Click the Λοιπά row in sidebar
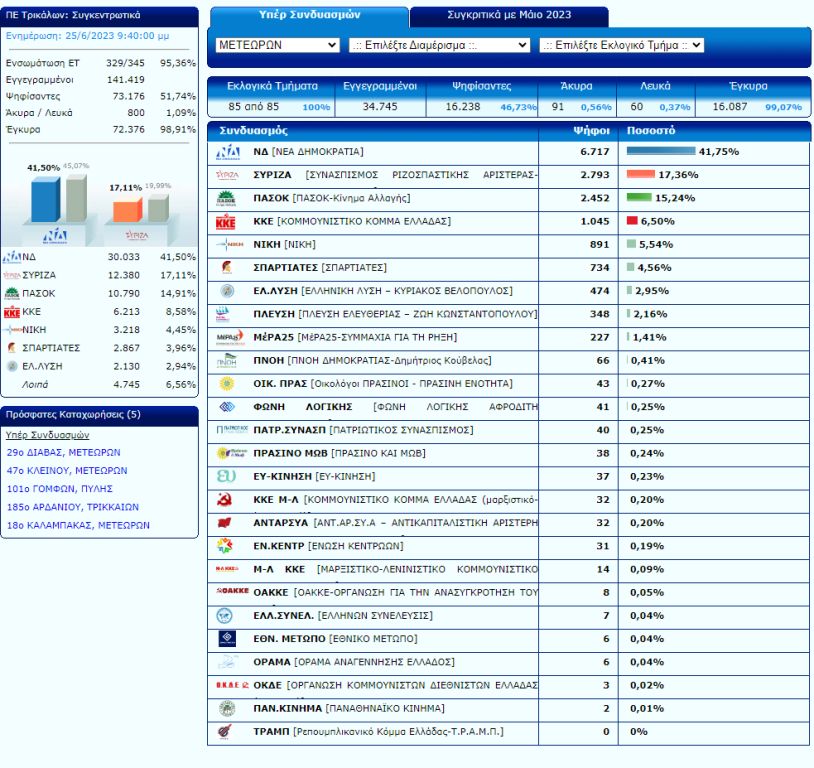The height and width of the screenshot is (768, 814). click(100, 385)
